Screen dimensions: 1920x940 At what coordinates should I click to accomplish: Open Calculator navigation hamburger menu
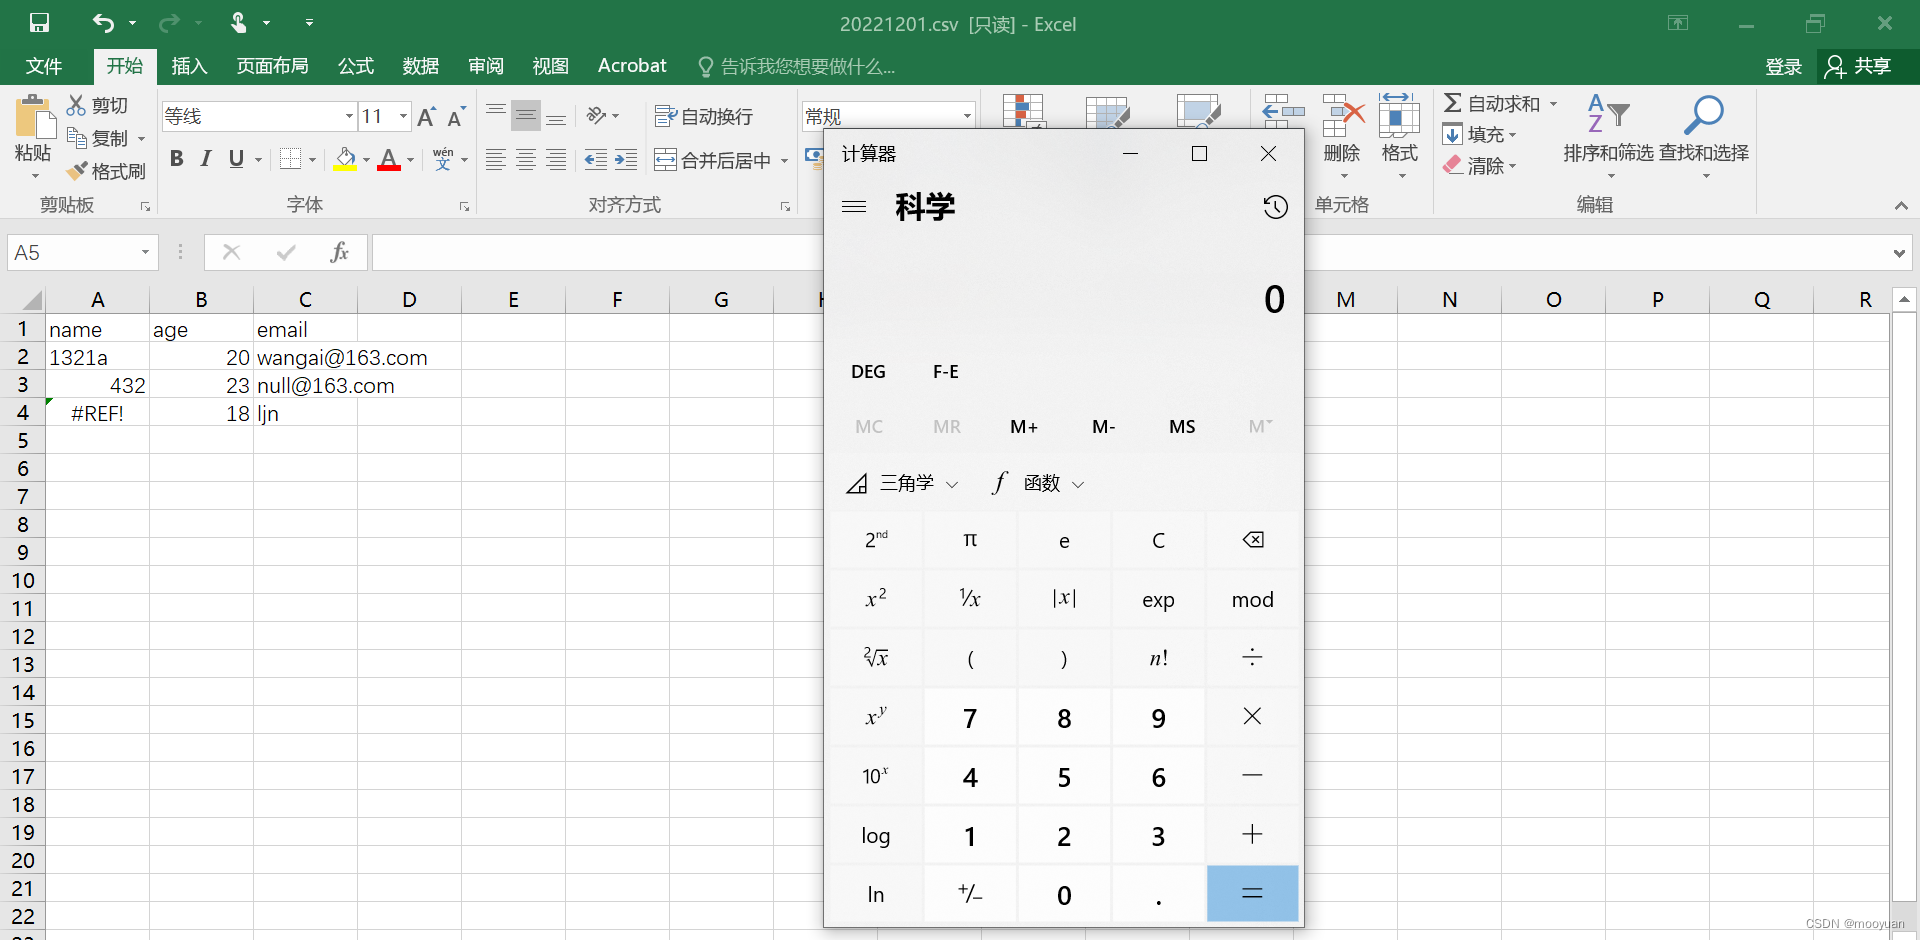pos(854,207)
